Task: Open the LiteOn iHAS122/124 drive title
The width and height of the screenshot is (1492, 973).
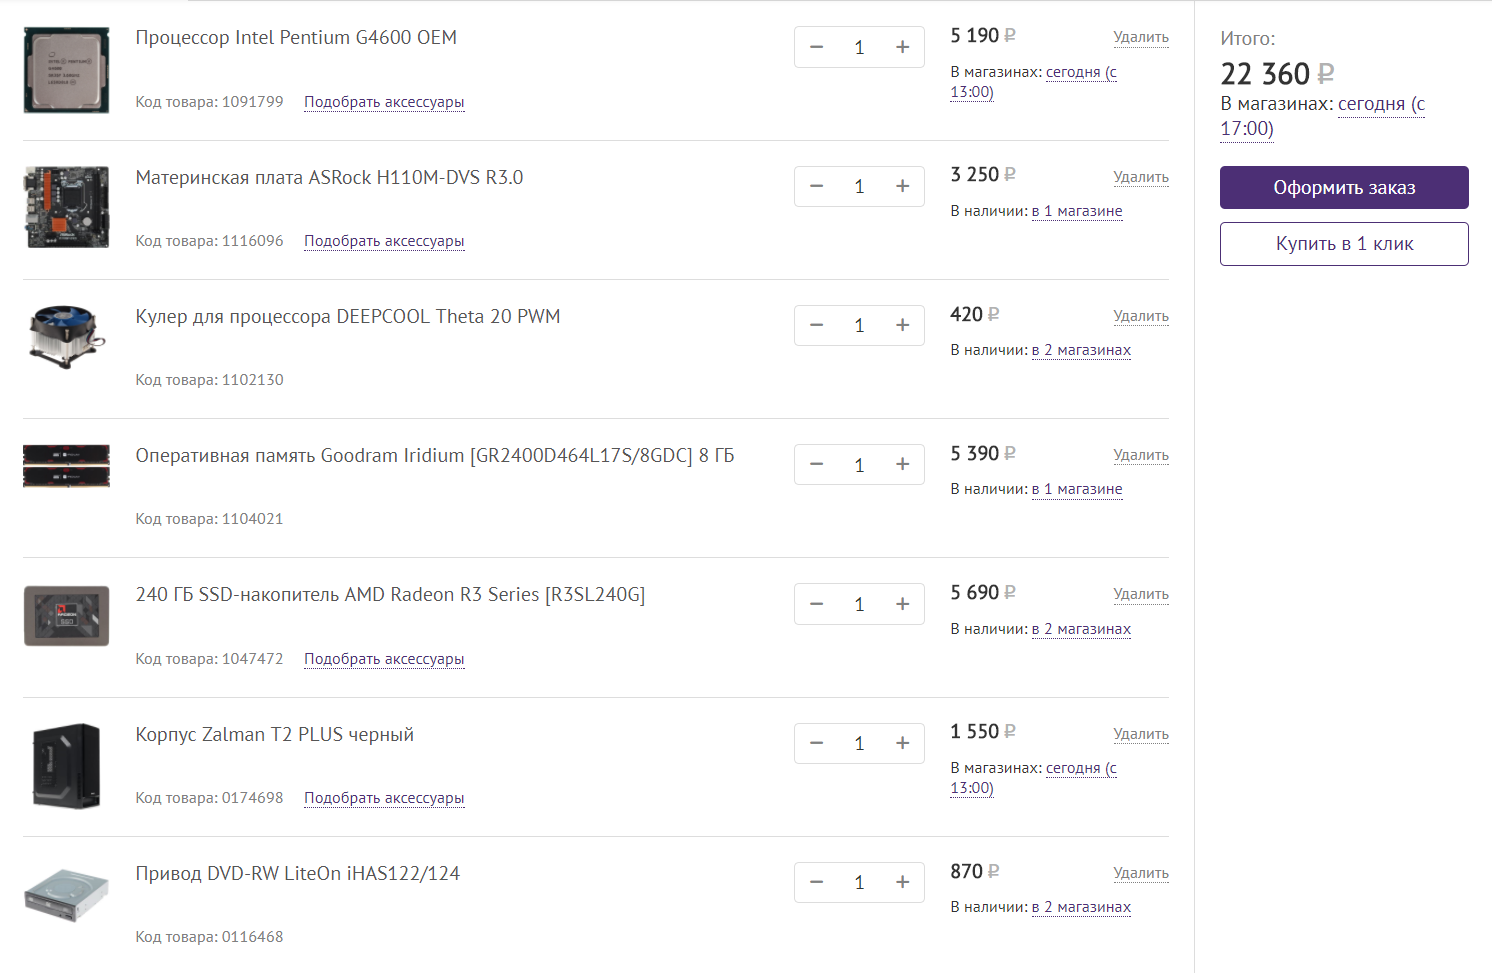Action: click(x=297, y=874)
